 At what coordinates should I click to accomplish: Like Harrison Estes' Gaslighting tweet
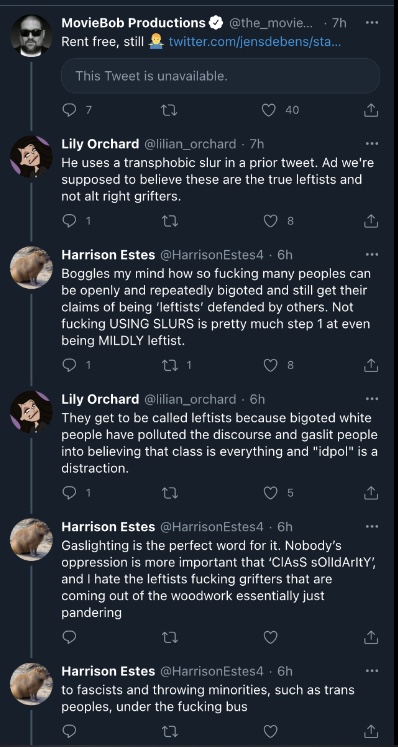[x=271, y=637]
